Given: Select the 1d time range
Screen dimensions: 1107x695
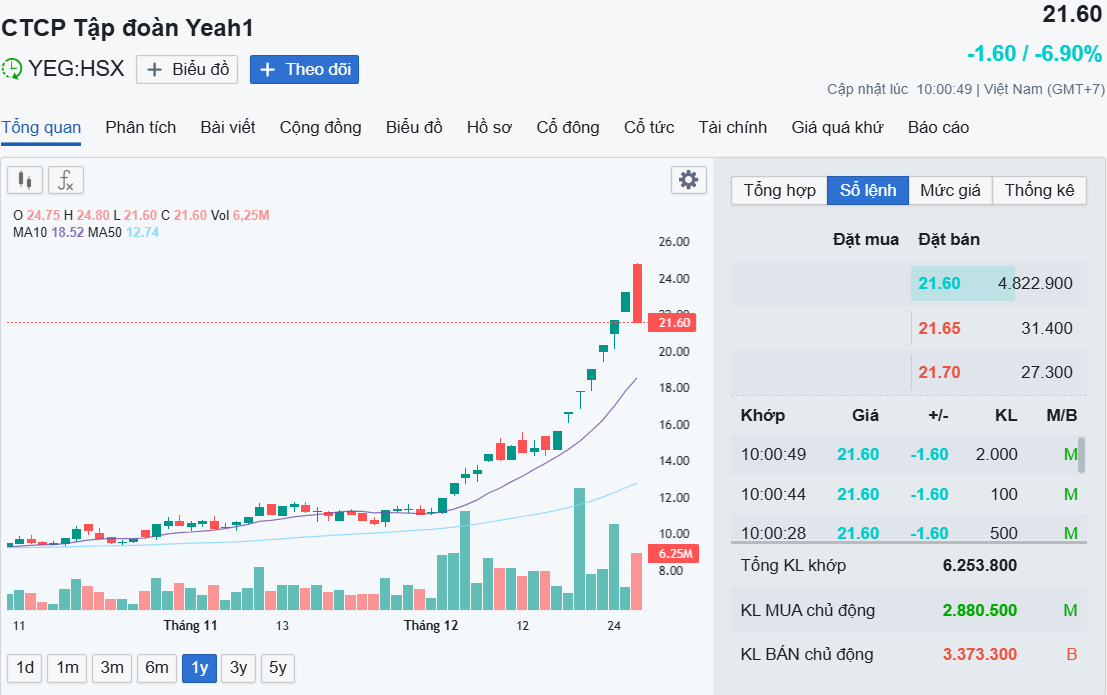Looking at the screenshot, I should point(25,668).
